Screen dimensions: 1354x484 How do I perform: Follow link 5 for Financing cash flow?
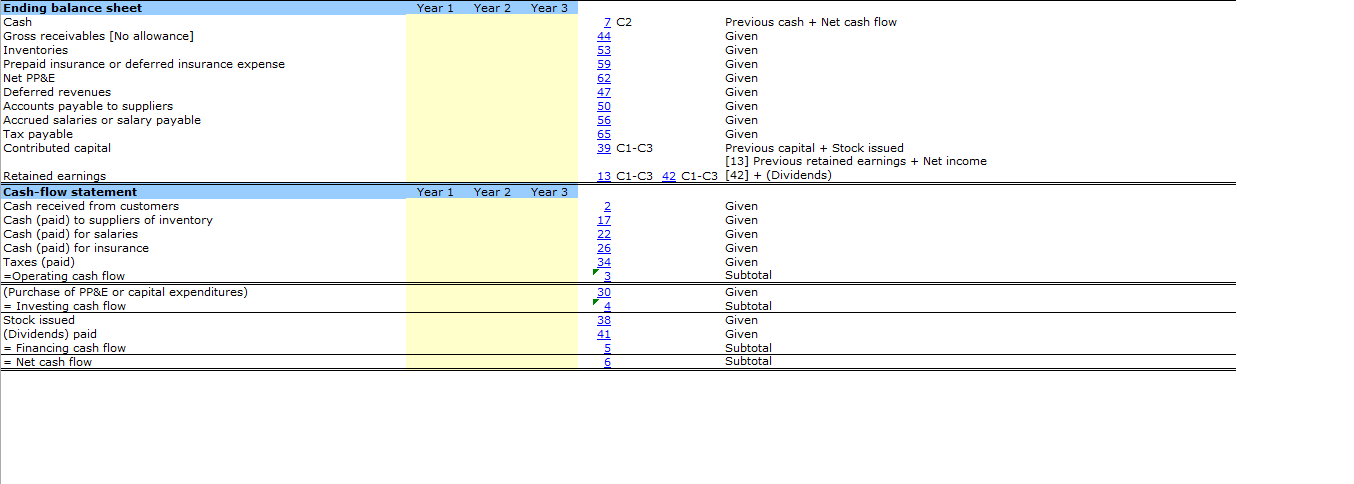(x=608, y=348)
